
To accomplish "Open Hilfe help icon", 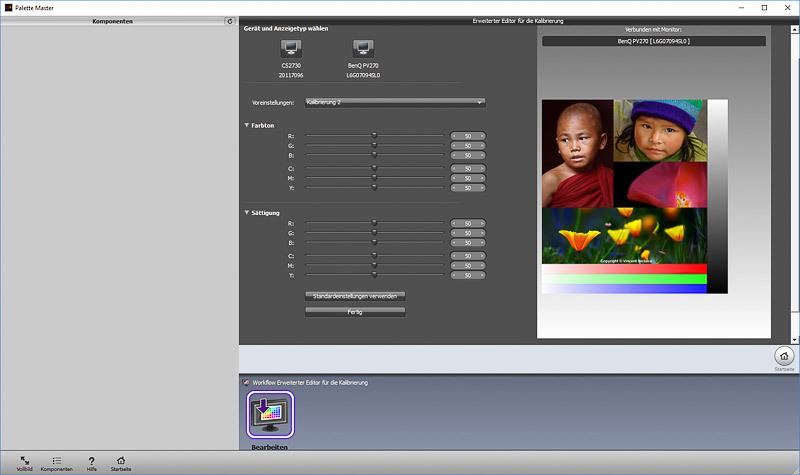I will [x=91, y=460].
